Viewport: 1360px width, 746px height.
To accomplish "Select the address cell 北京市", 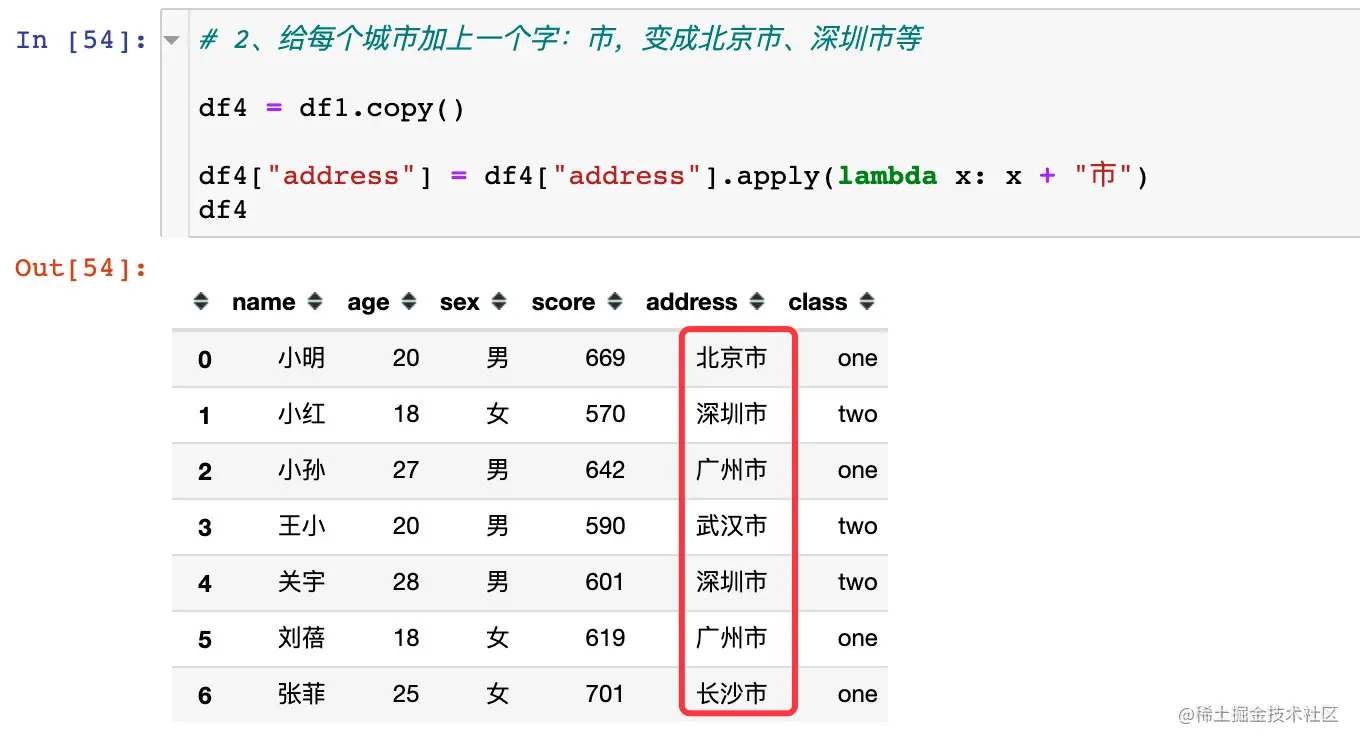I will click(731, 358).
